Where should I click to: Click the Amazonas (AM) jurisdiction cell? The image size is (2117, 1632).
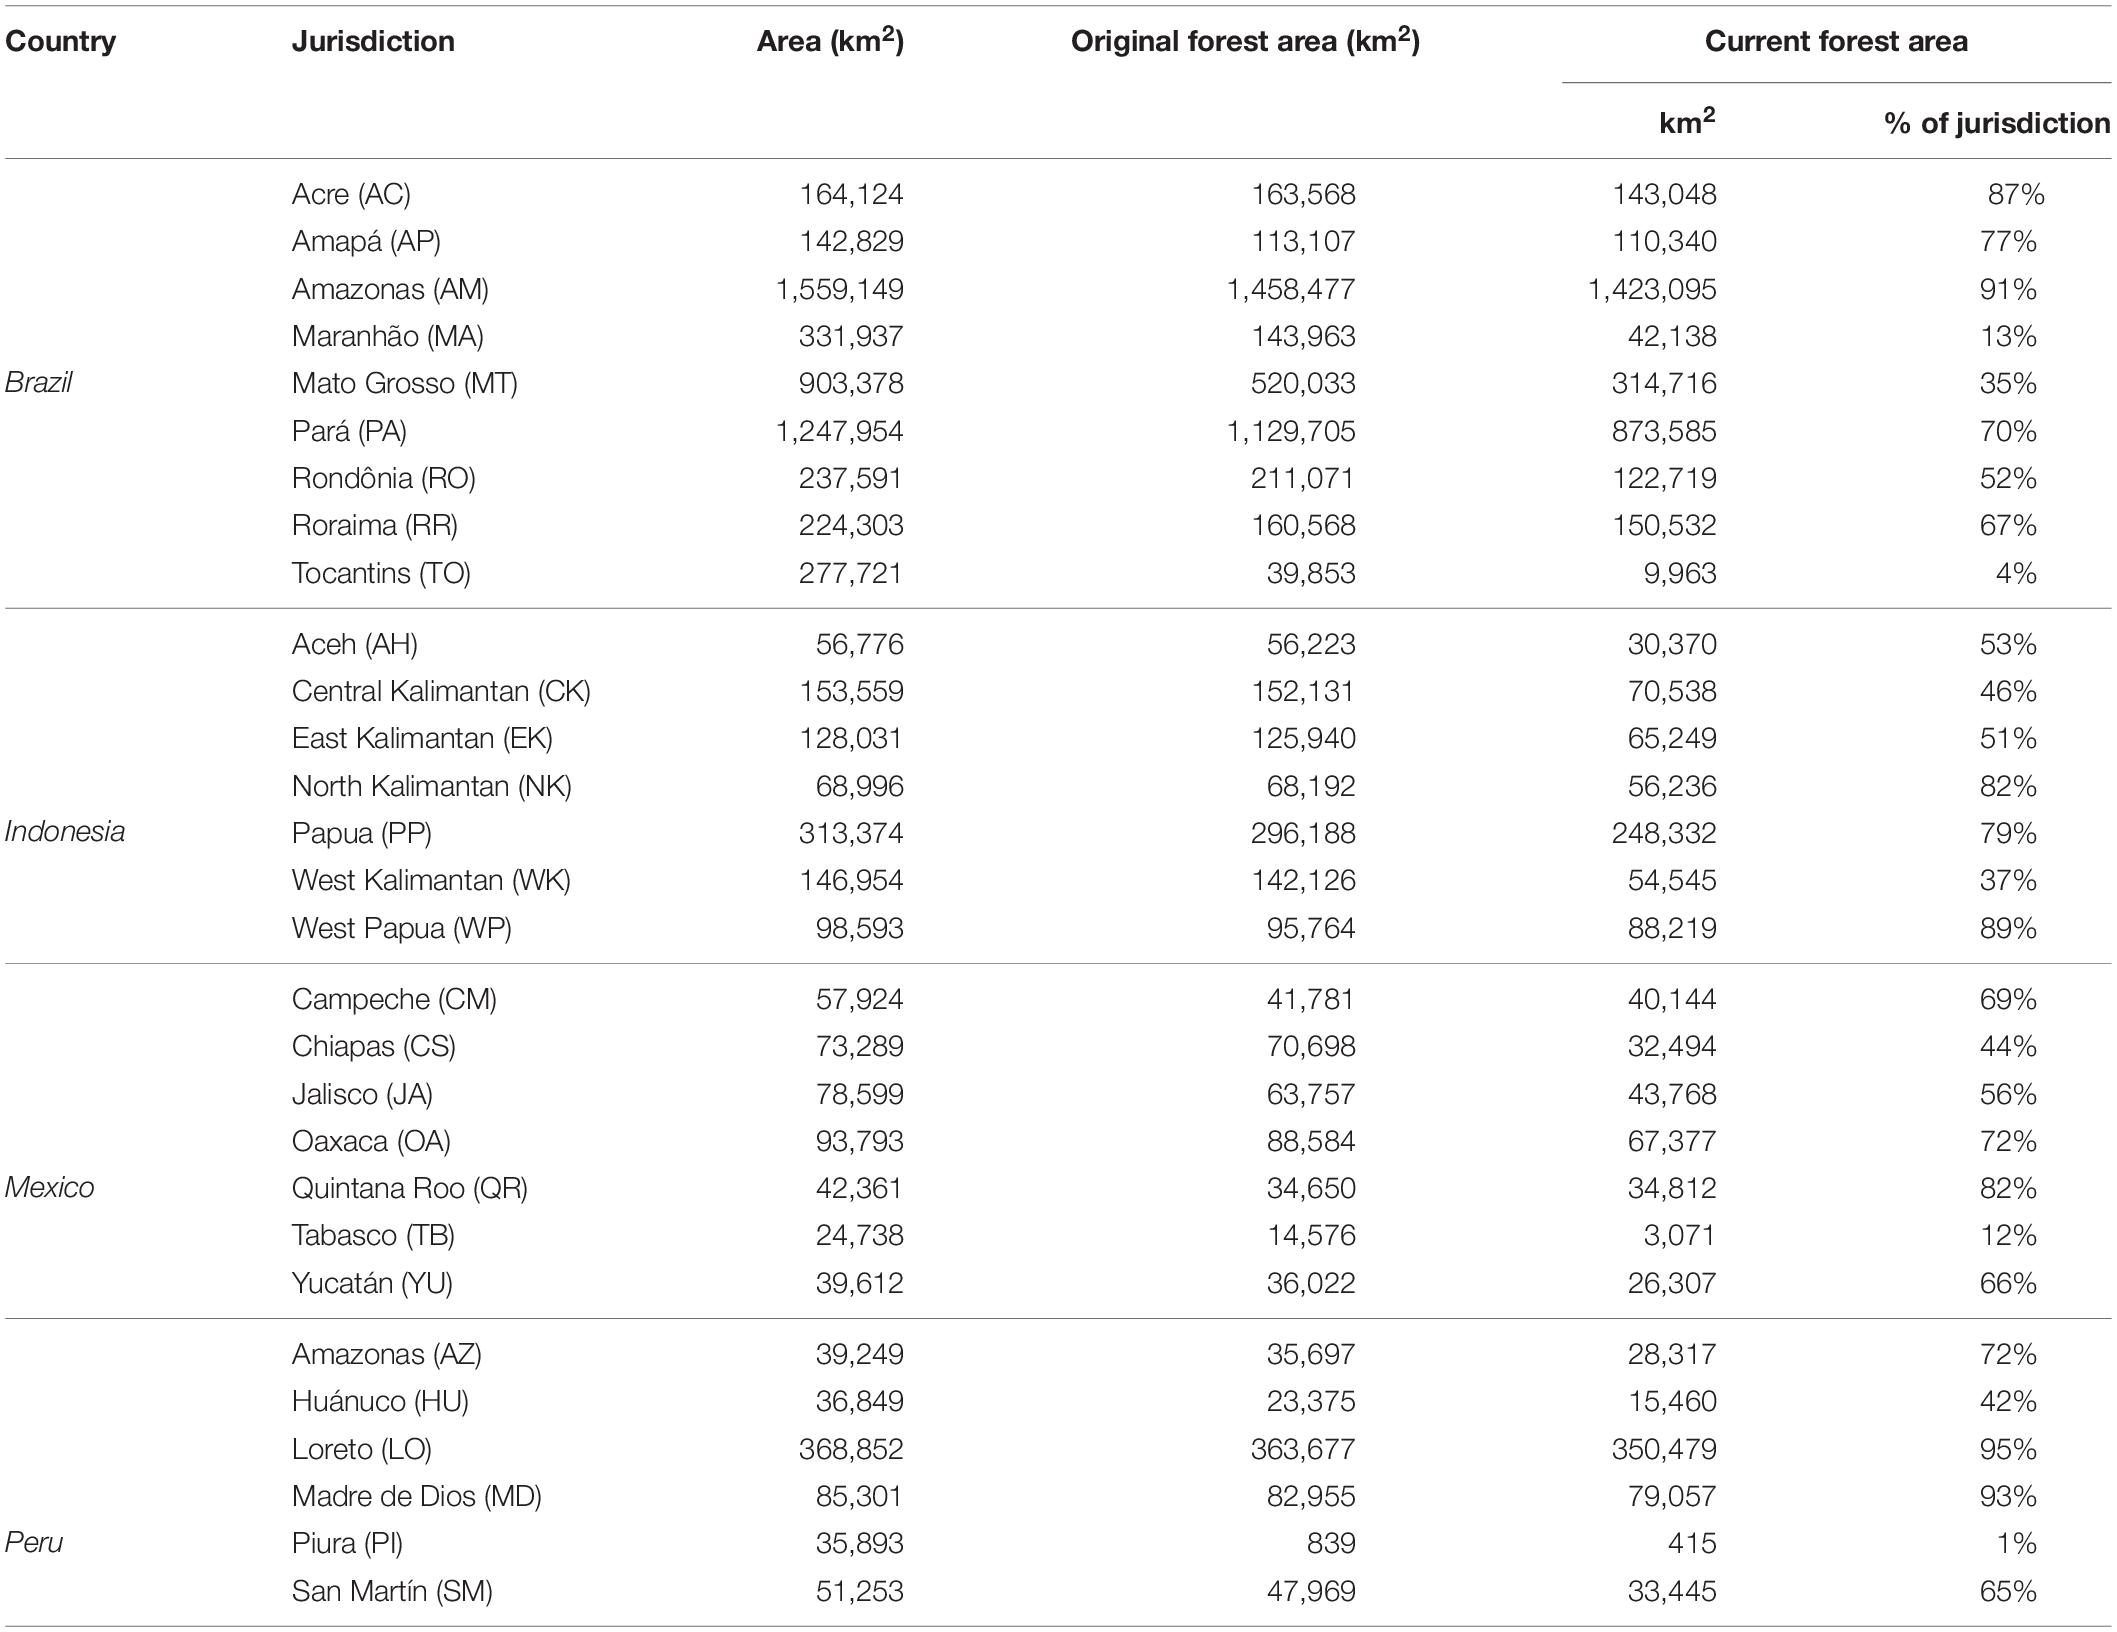[390, 289]
